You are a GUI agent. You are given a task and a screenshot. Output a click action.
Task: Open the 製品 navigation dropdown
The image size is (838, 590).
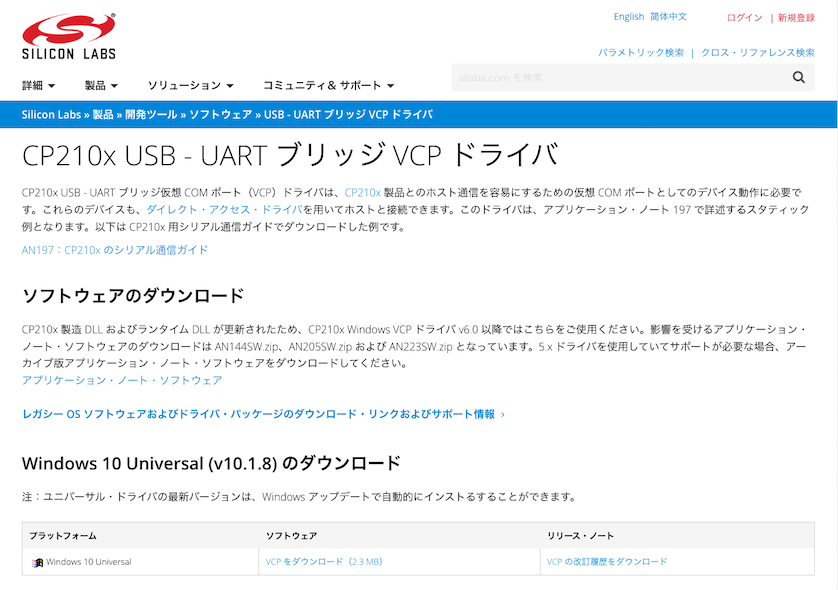(101, 86)
